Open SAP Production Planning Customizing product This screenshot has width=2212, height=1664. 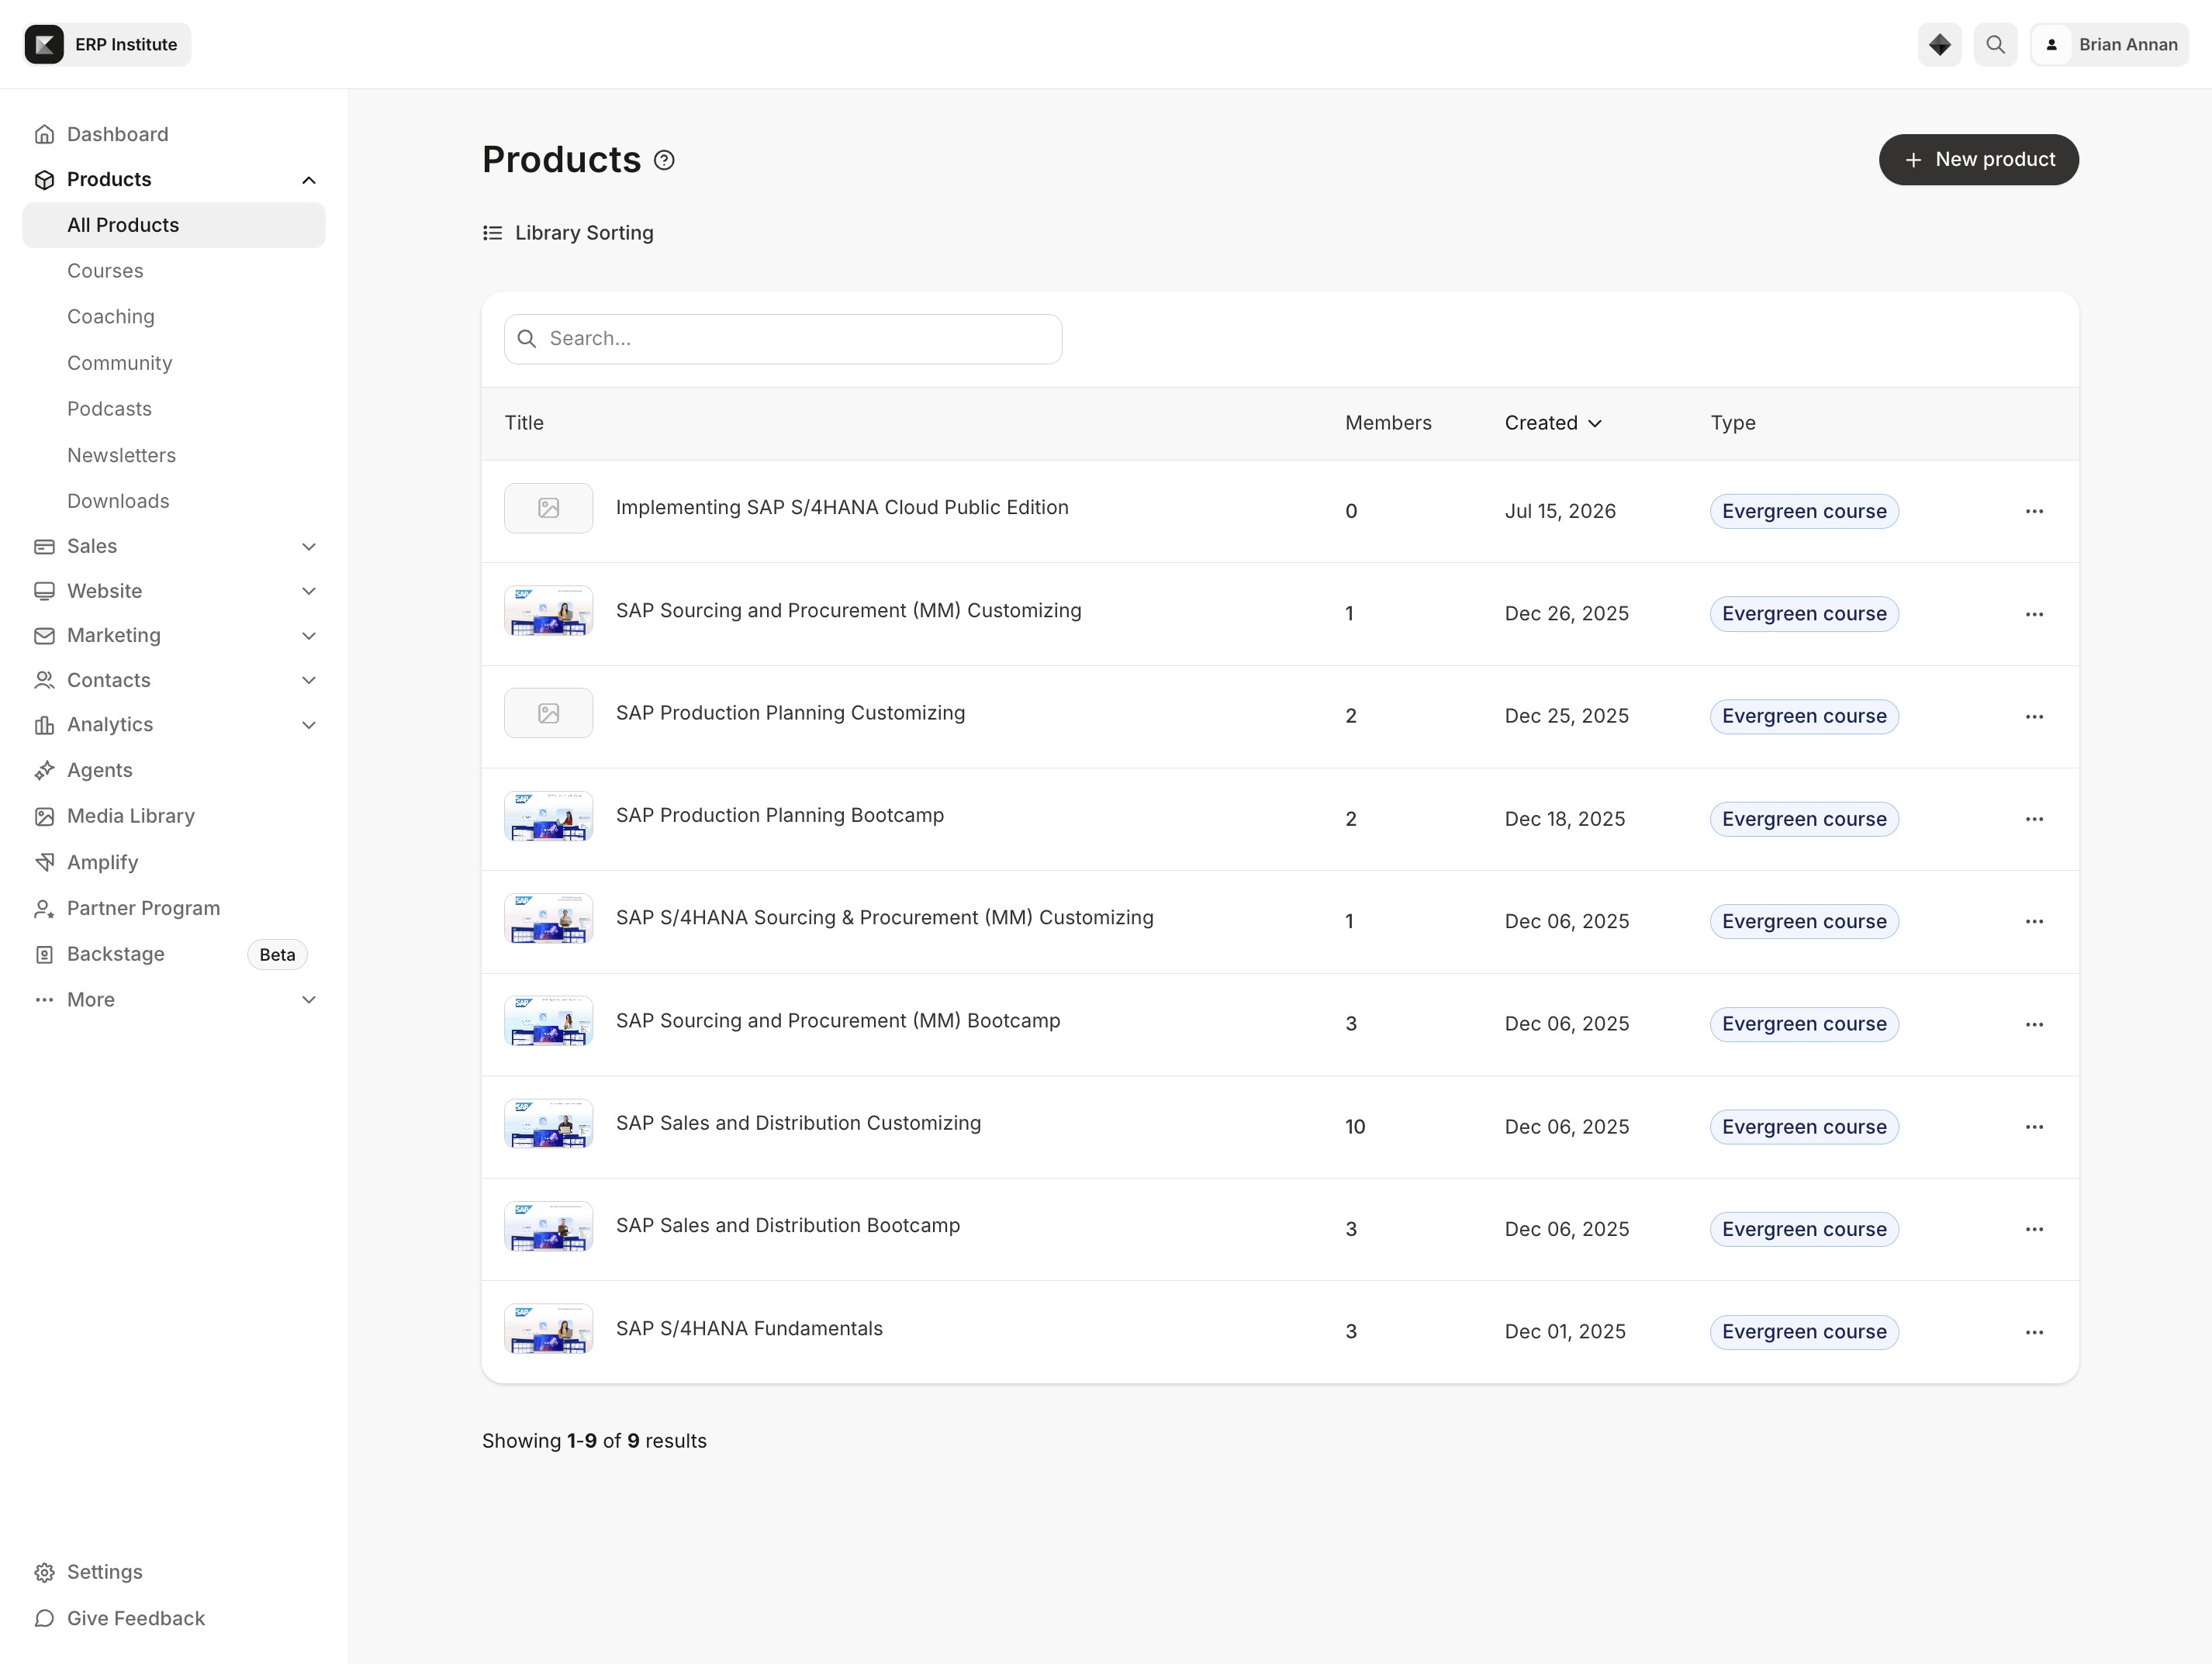tap(790, 713)
